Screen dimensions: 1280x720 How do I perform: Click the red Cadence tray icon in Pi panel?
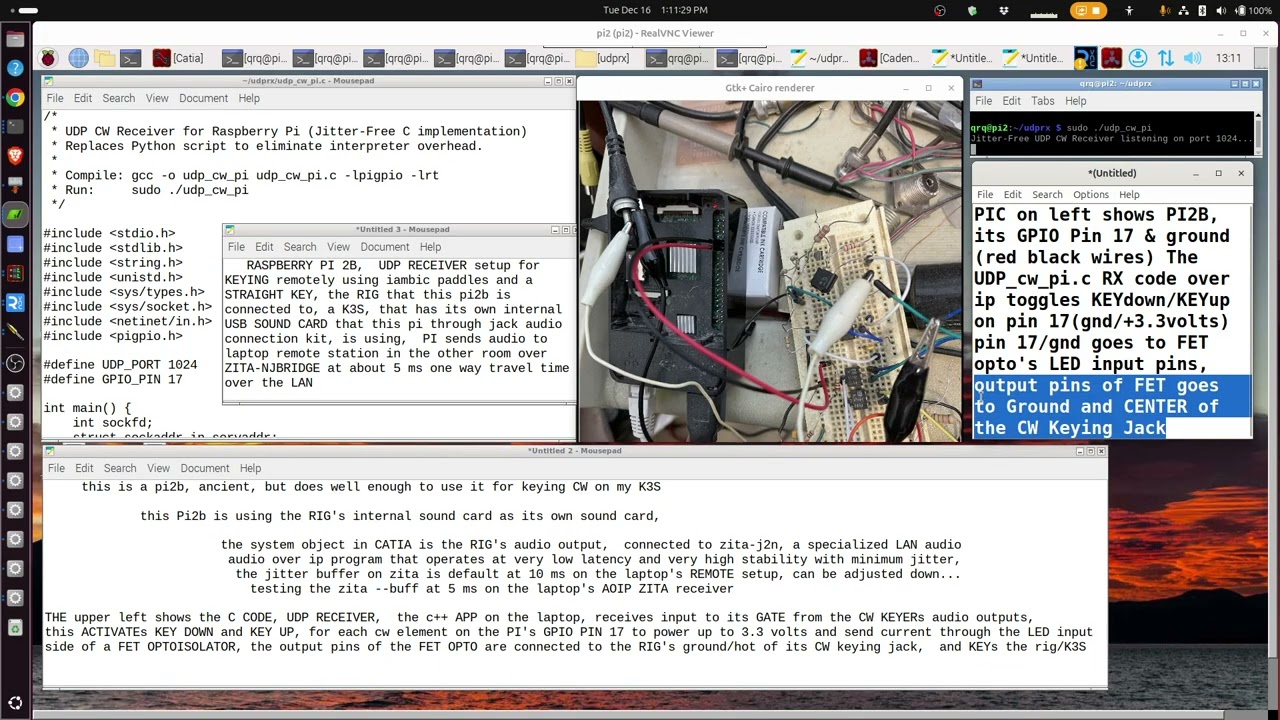(x=1111, y=59)
